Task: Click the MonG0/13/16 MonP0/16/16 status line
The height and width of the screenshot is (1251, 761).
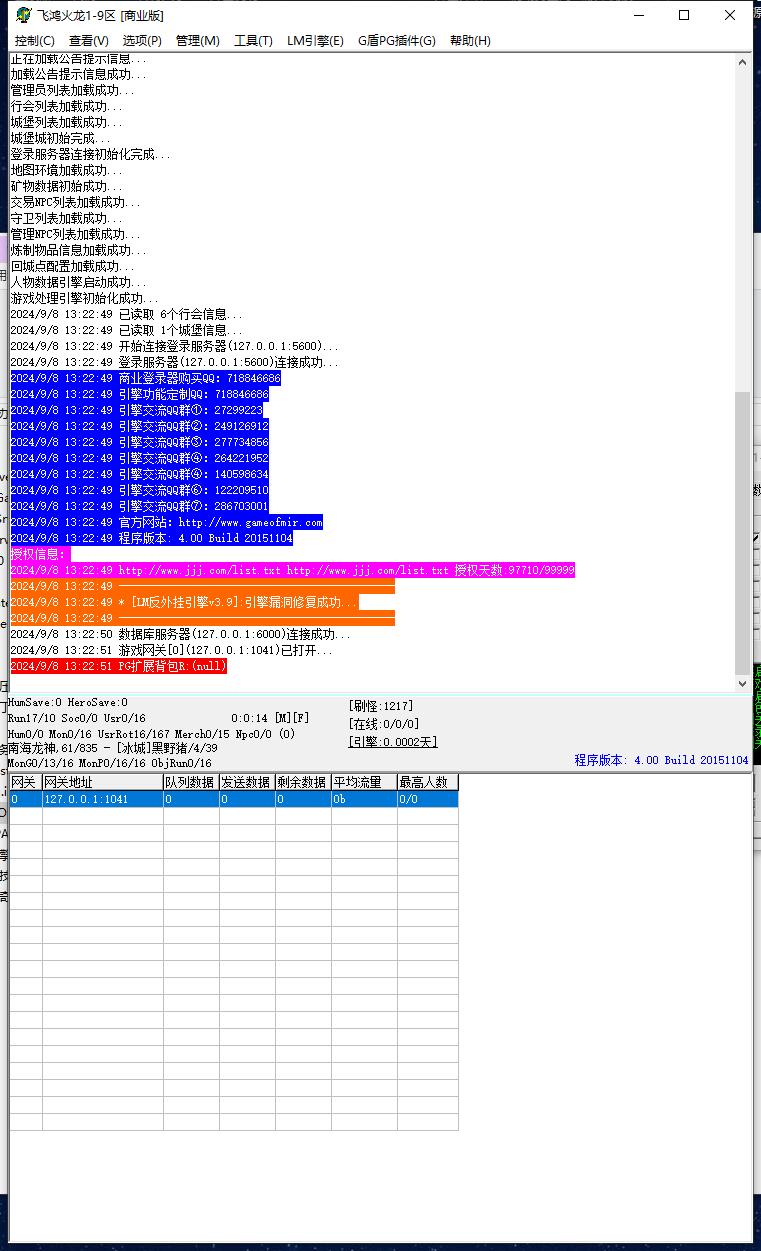Action: (110, 763)
